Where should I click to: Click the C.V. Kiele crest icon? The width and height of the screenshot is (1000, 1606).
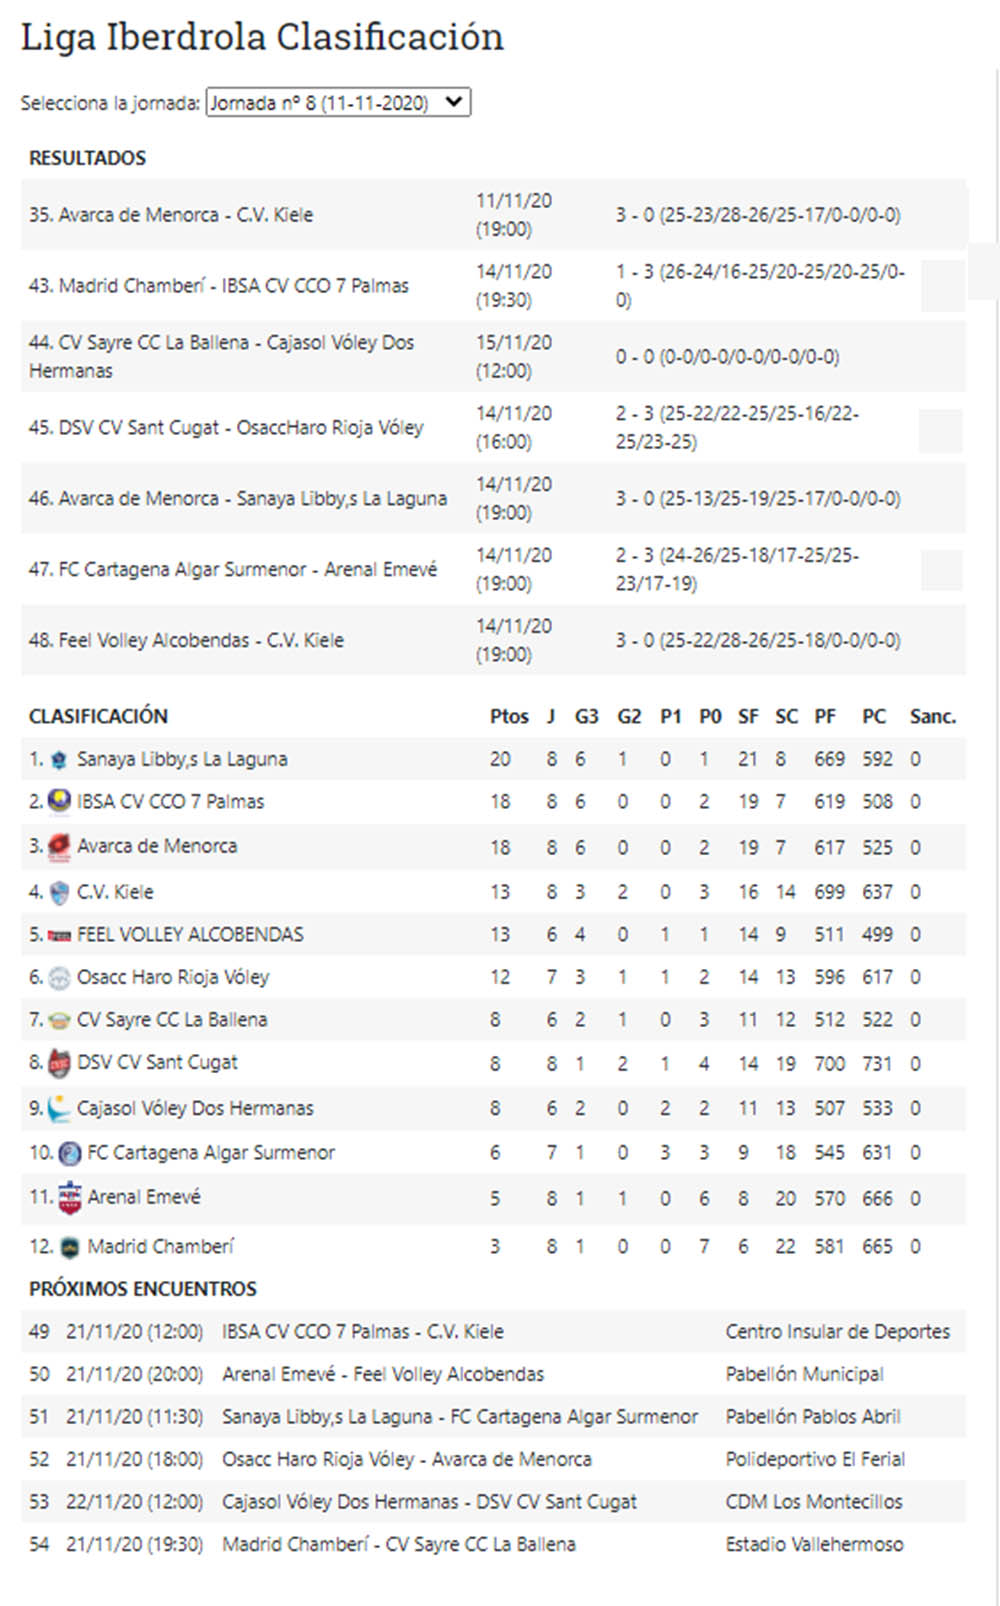pos(60,889)
